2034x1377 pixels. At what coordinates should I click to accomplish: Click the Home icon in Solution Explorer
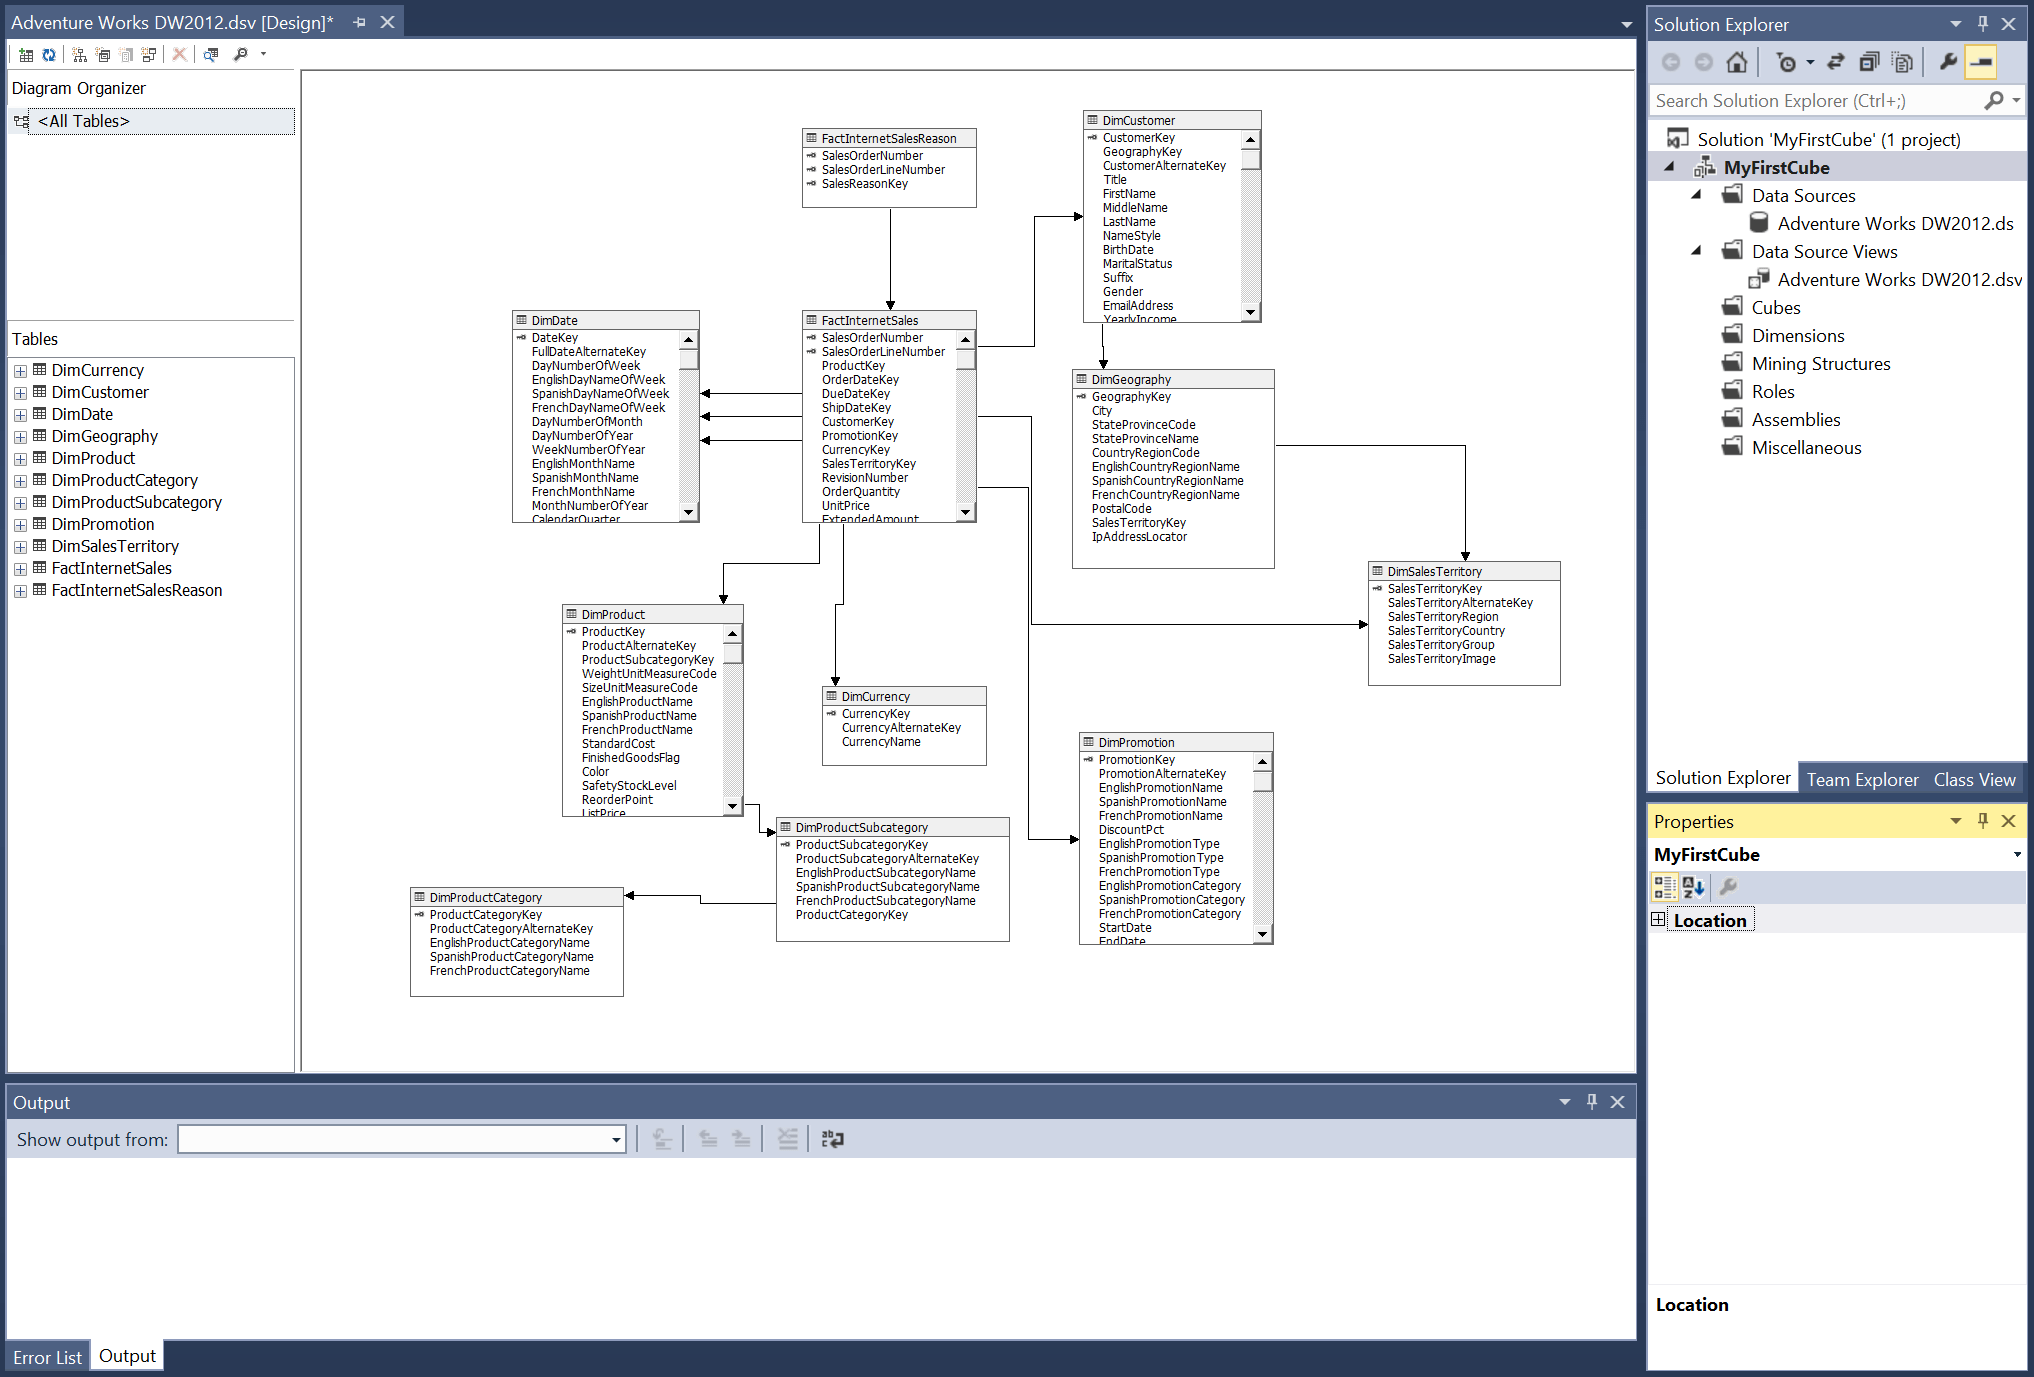pos(1737,63)
